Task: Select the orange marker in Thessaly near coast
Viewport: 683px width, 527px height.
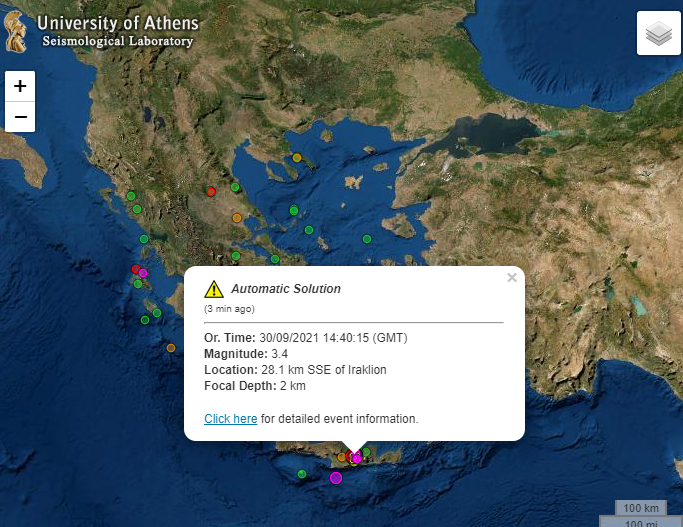Action: [x=237, y=218]
